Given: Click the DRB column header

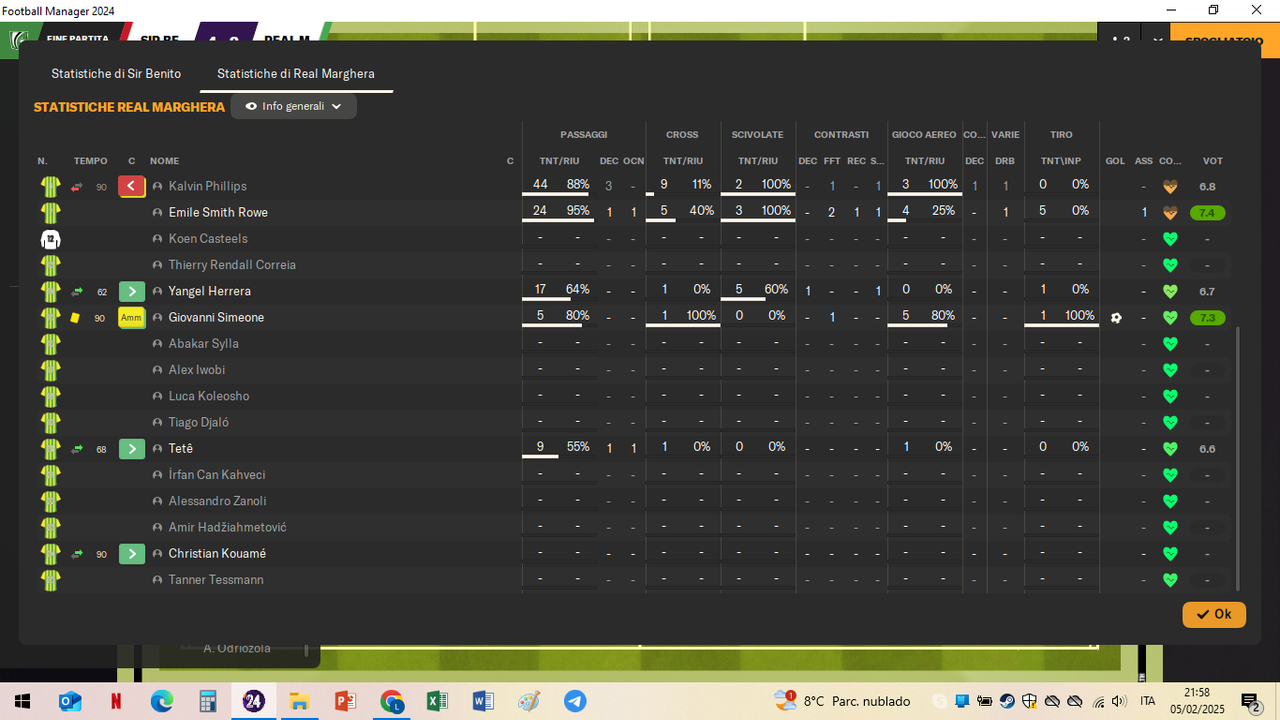Looking at the screenshot, I should tap(1005, 161).
